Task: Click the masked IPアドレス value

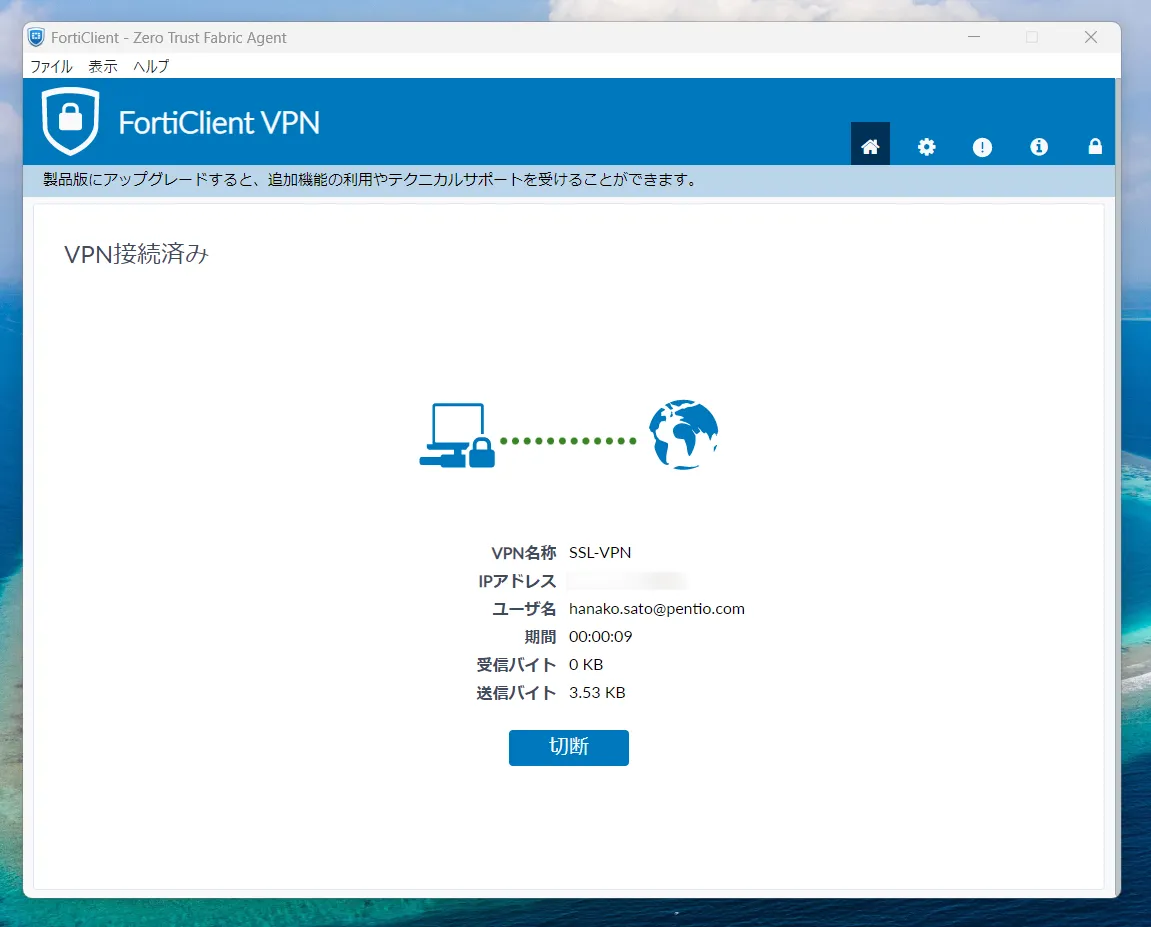Action: (627, 580)
